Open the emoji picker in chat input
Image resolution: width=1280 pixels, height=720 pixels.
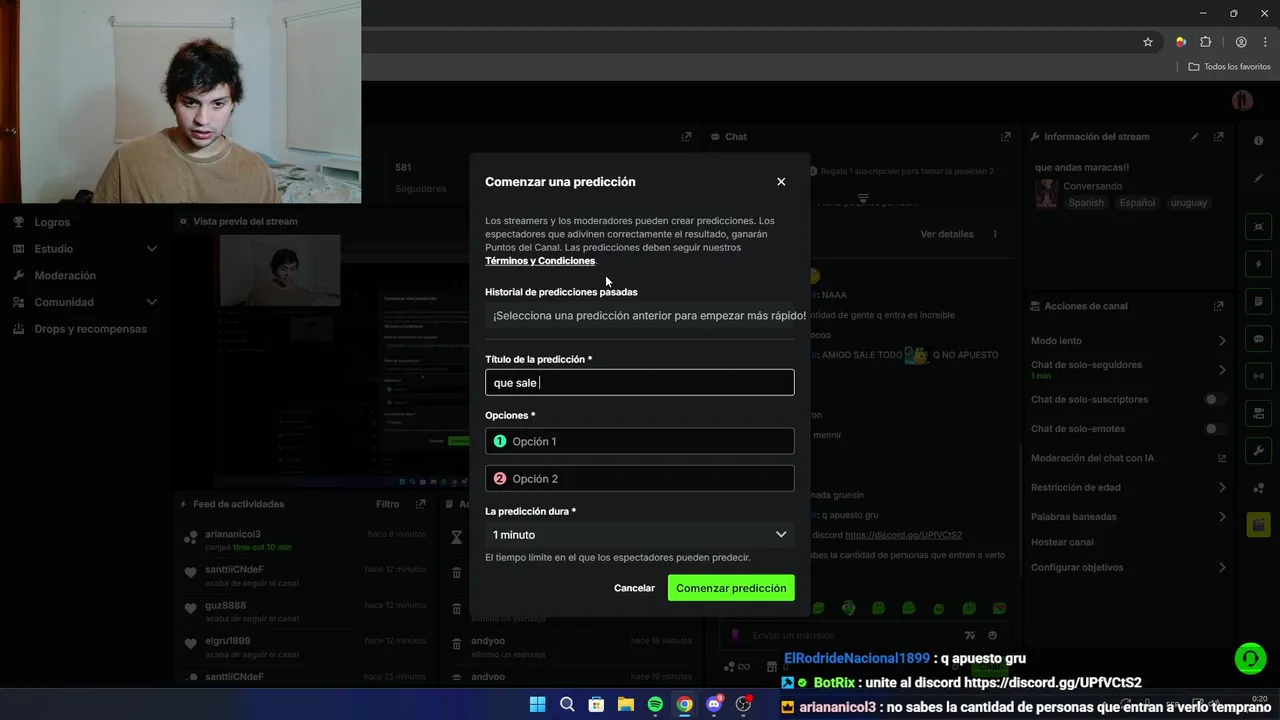tap(992, 635)
